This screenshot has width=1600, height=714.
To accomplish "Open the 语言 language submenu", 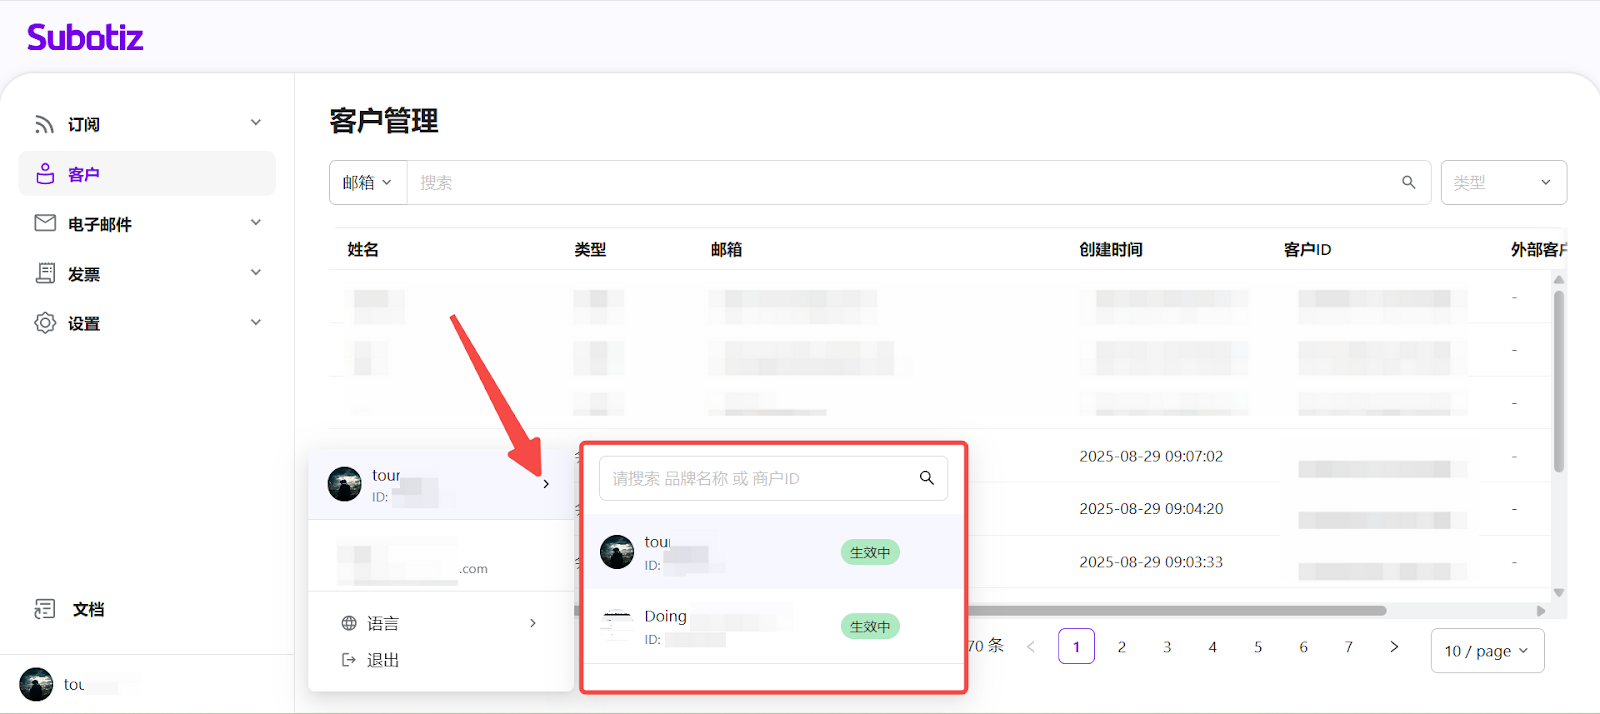I will tap(440, 623).
